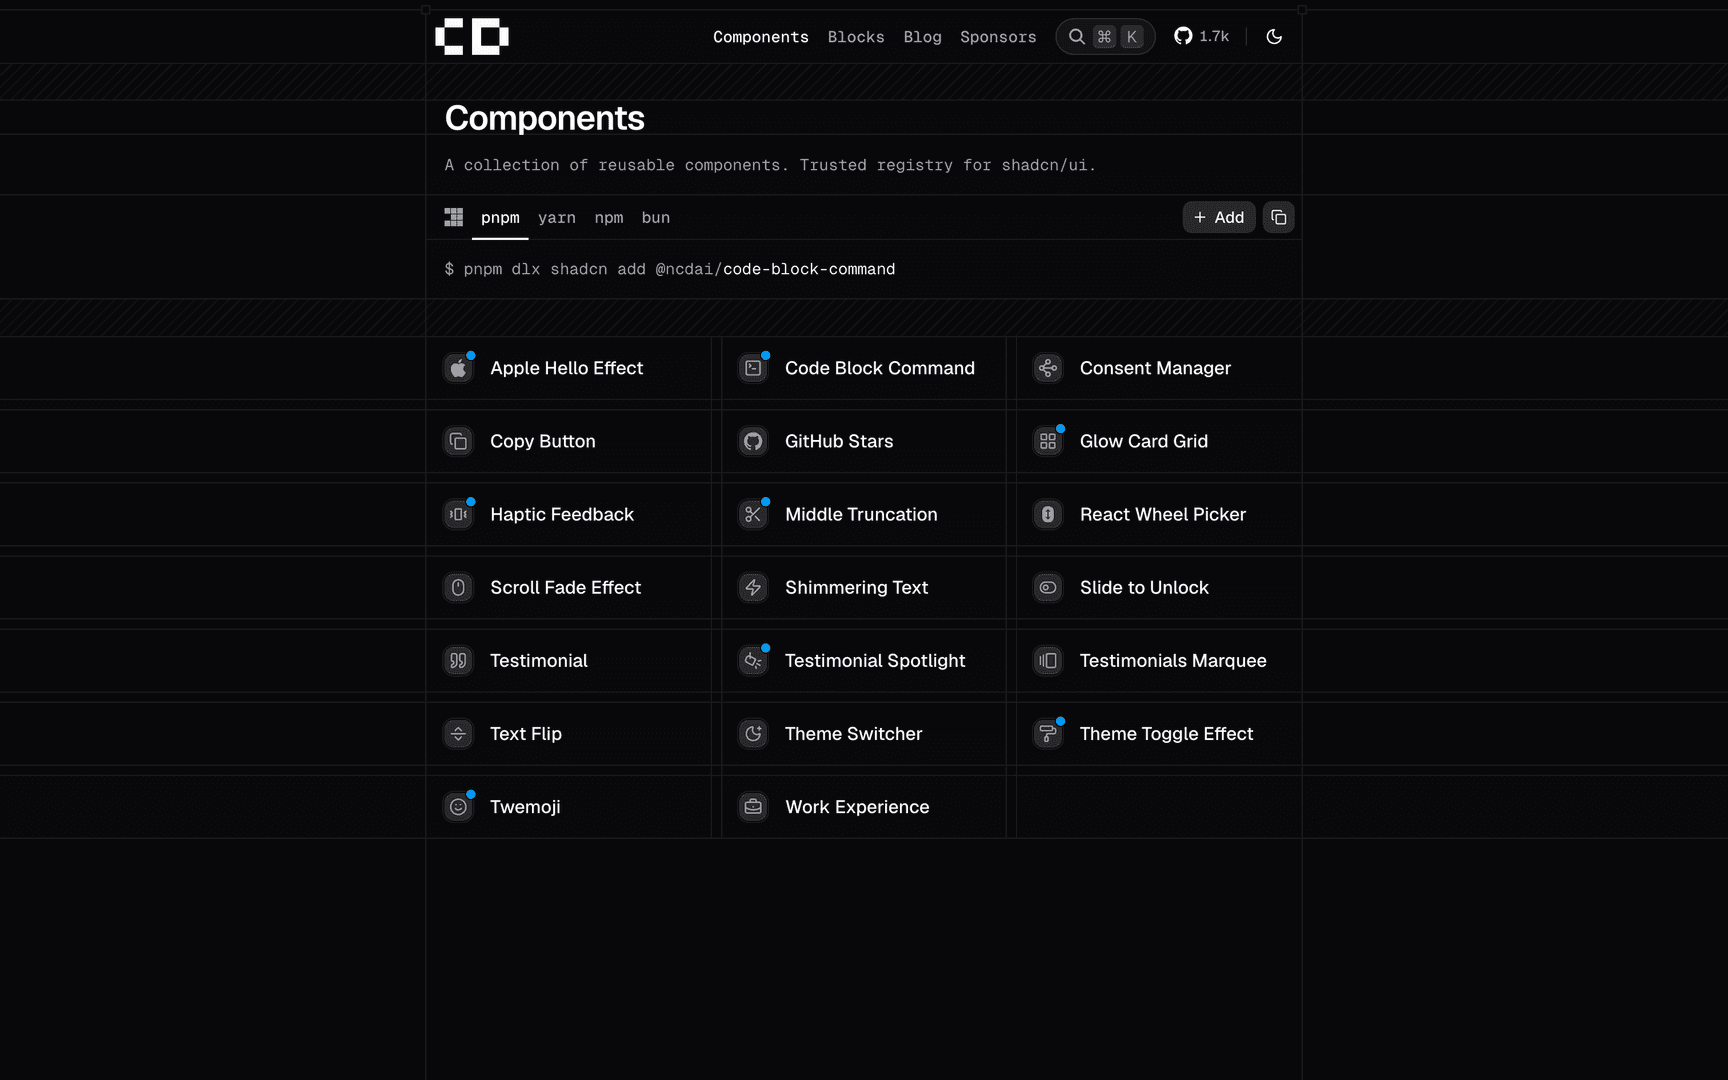Click the Twemoji smiley icon
1728x1080 pixels.
pyautogui.click(x=458, y=806)
